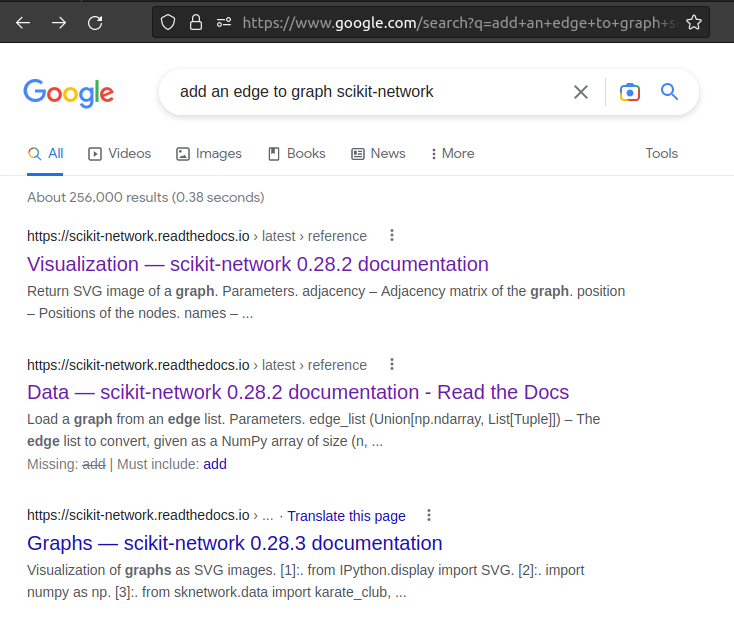
Task: Open options menu for Visualization result
Action: pyautogui.click(x=392, y=235)
